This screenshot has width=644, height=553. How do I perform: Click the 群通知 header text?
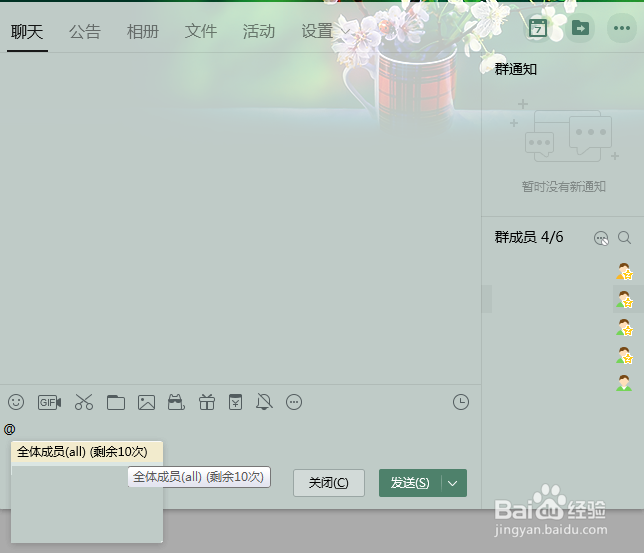click(515, 69)
